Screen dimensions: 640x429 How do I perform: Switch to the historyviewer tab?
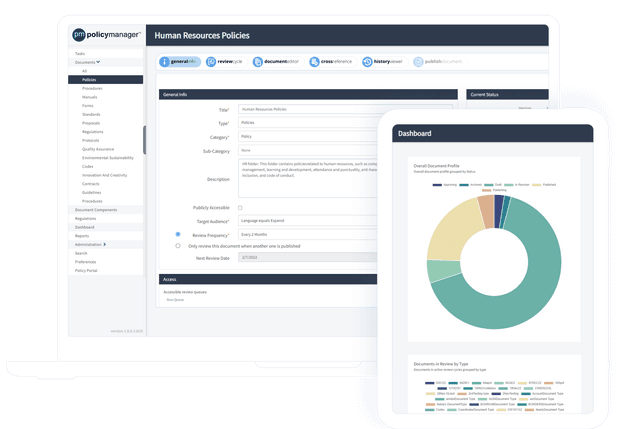[x=384, y=62]
